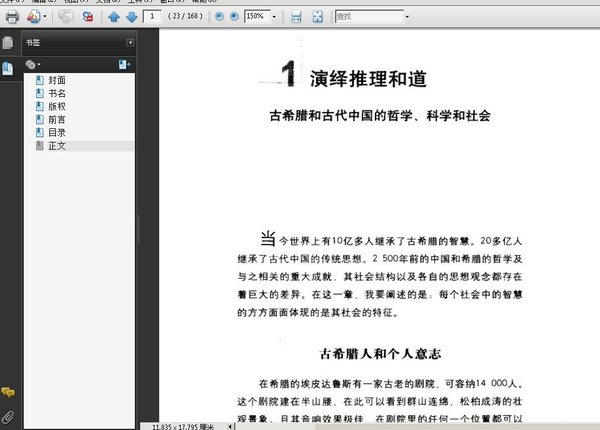Open the Comments panel icon
This screenshot has width=600, height=430.
pyautogui.click(x=8, y=392)
